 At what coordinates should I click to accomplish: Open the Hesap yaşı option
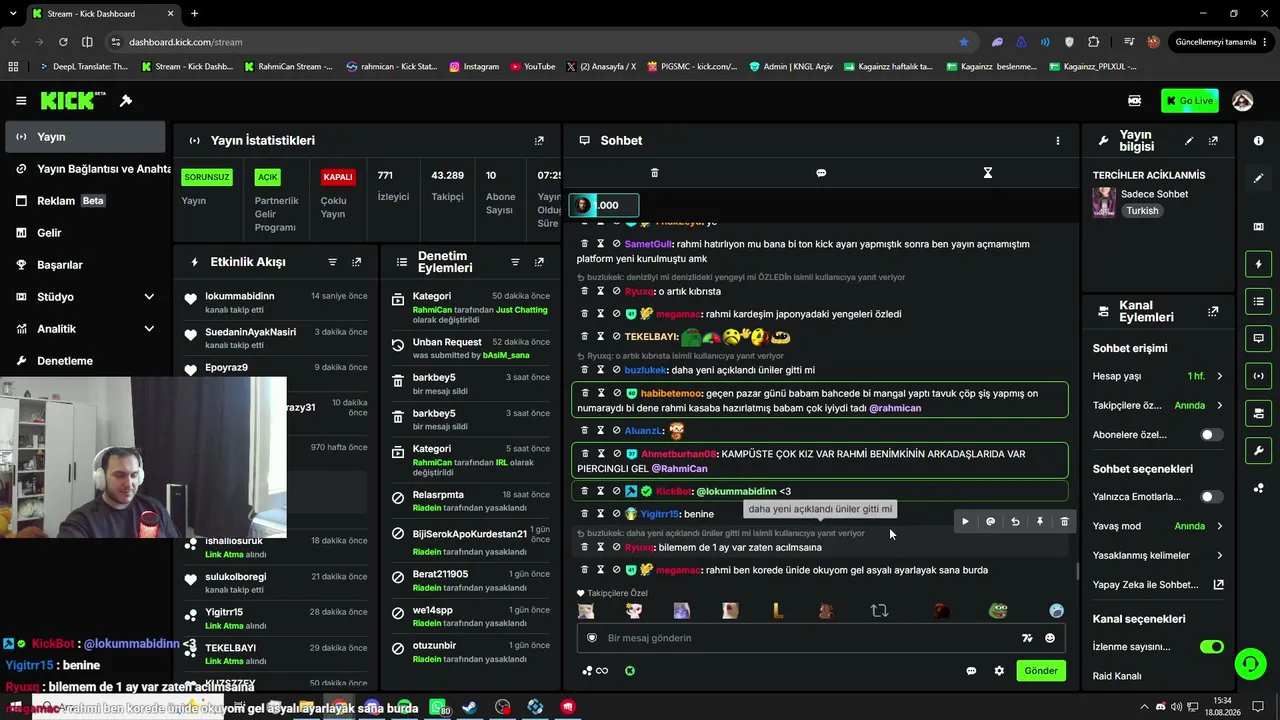(1158, 376)
